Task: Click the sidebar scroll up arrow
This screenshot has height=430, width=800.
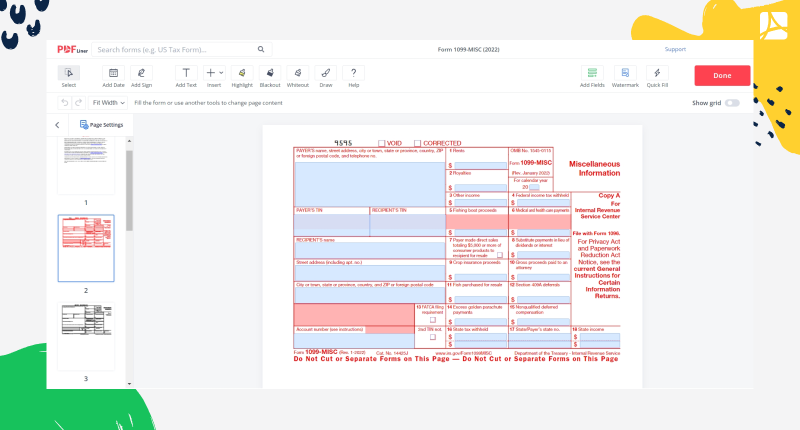Action: [129, 141]
